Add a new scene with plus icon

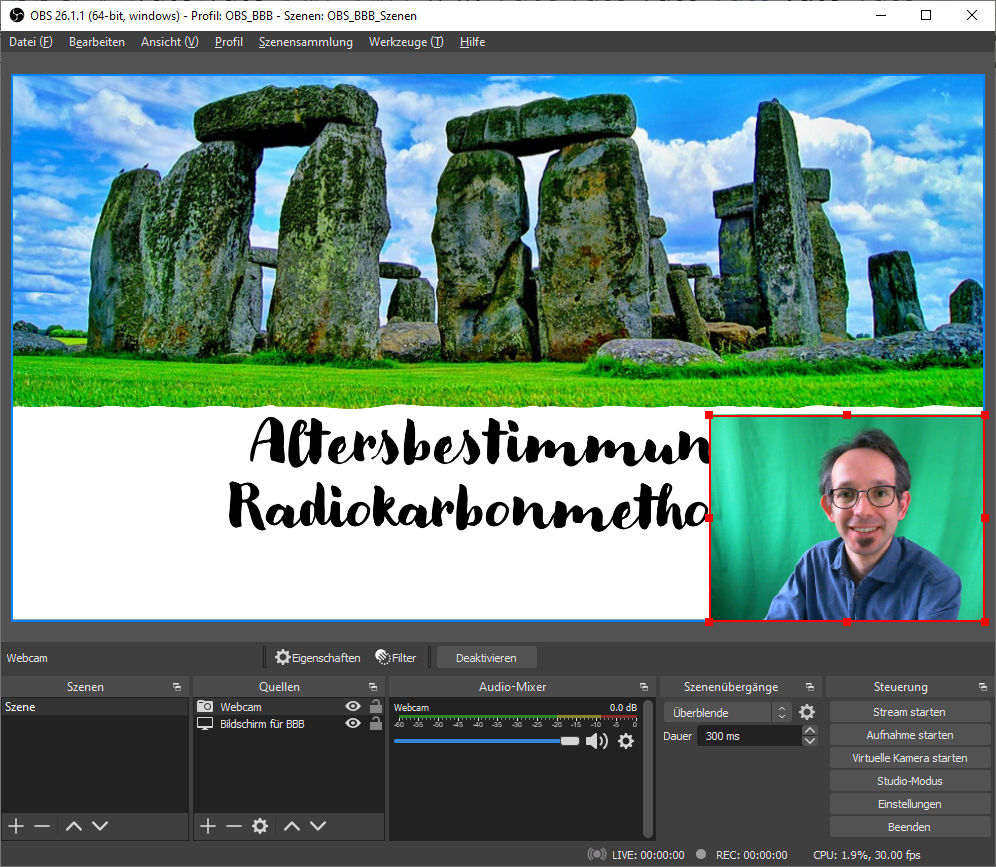tap(15, 826)
